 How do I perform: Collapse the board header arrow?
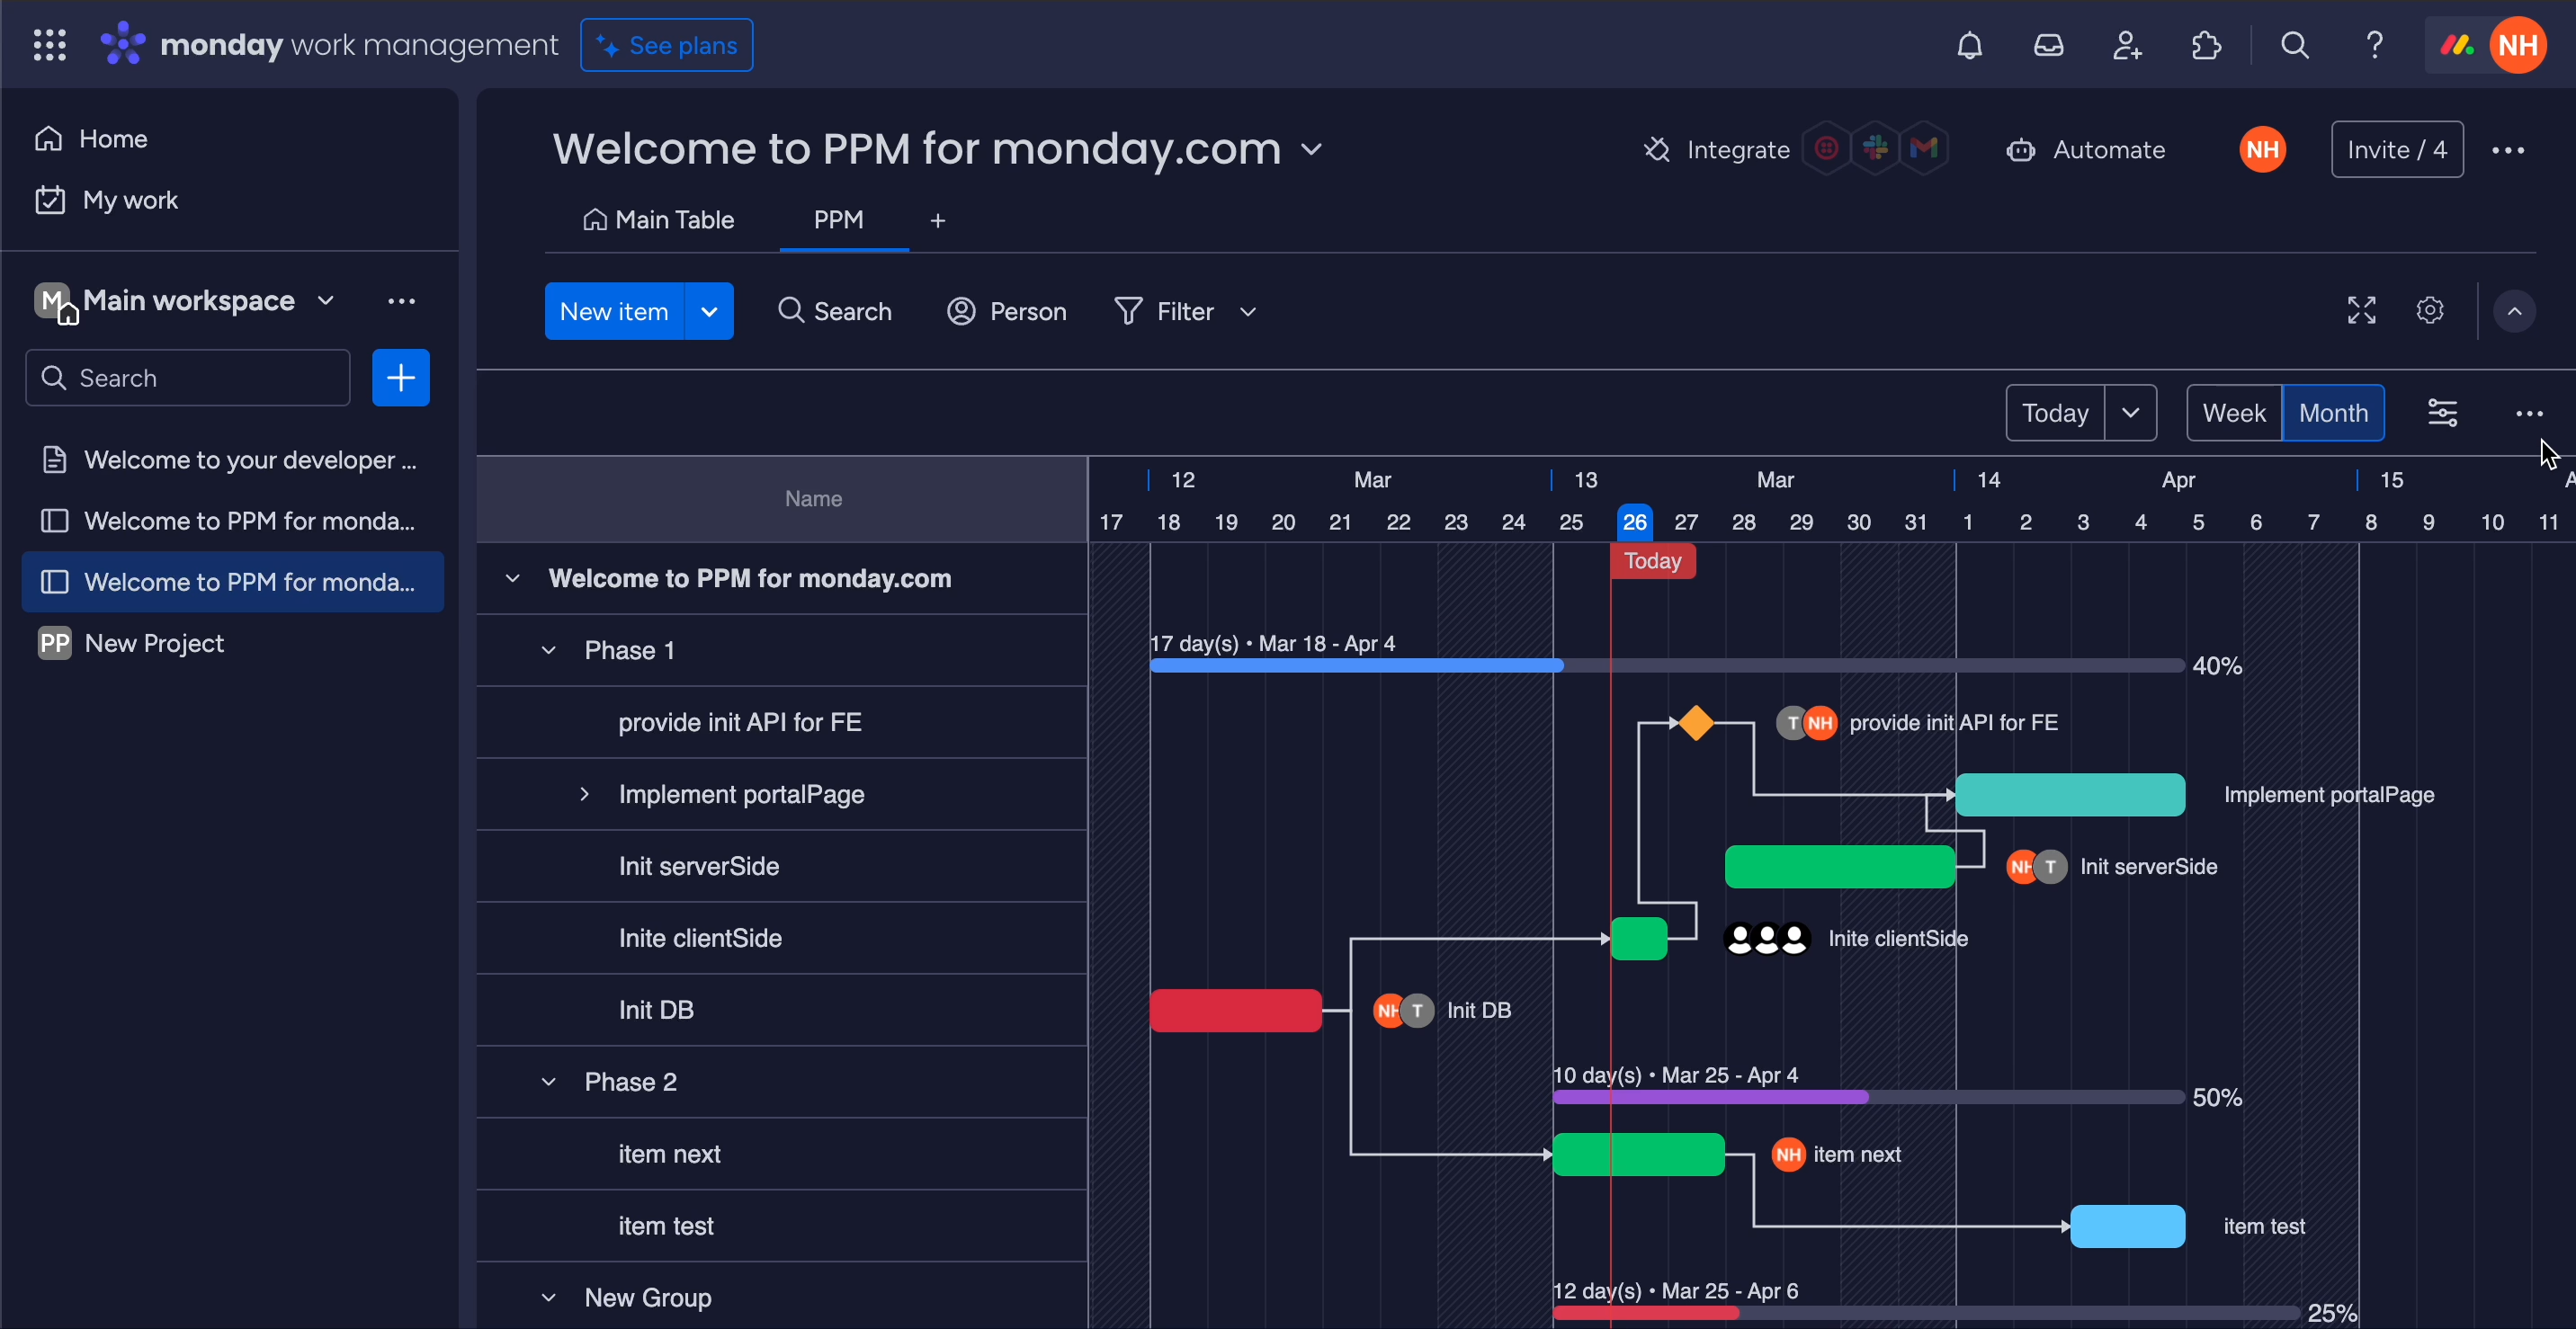tap(2514, 311)
